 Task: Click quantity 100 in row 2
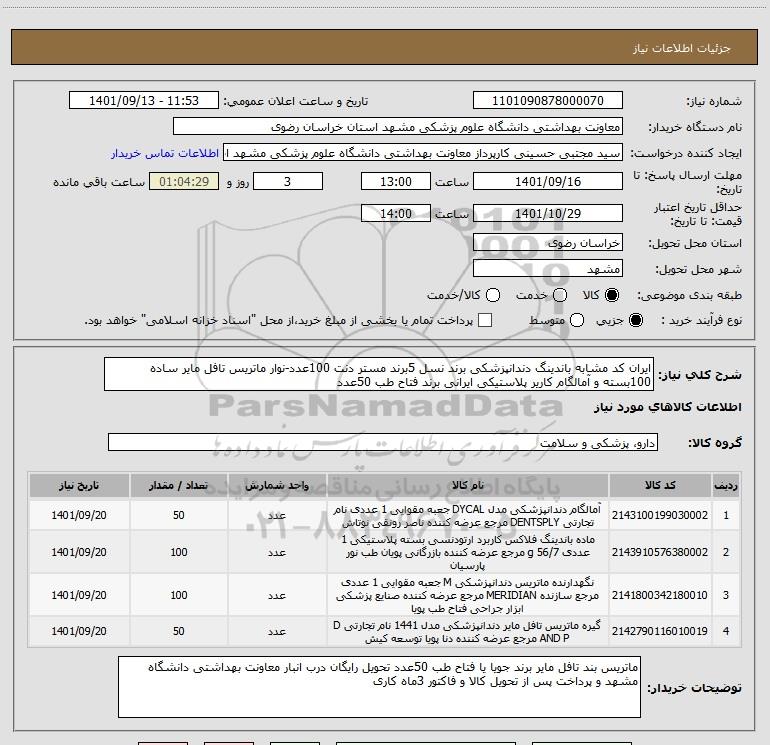pyautogui.click(x=179, y=552)
